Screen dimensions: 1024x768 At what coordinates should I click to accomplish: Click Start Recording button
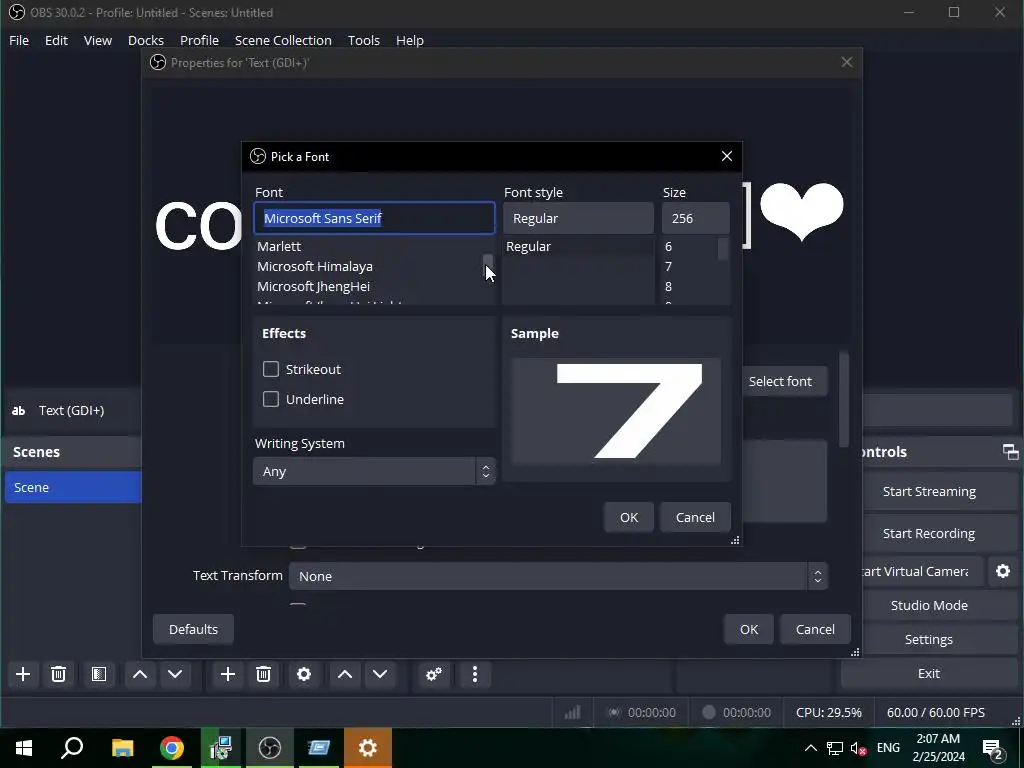[x=929, y=534]
